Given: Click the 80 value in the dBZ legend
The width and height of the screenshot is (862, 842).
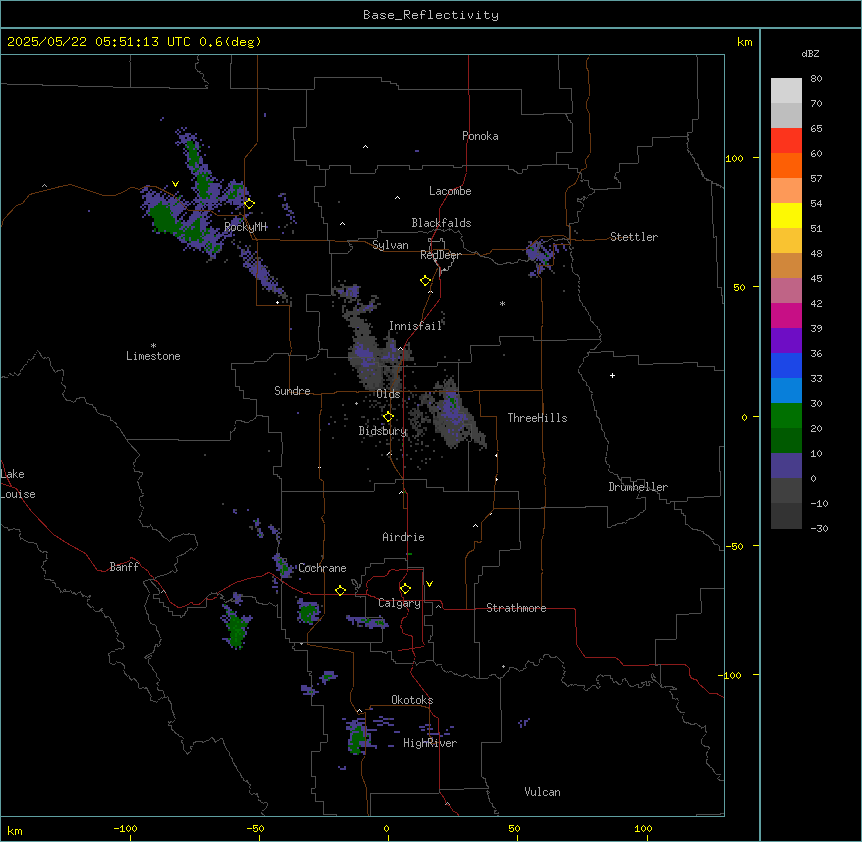Looking at the screenshot, I should [816, 79].
